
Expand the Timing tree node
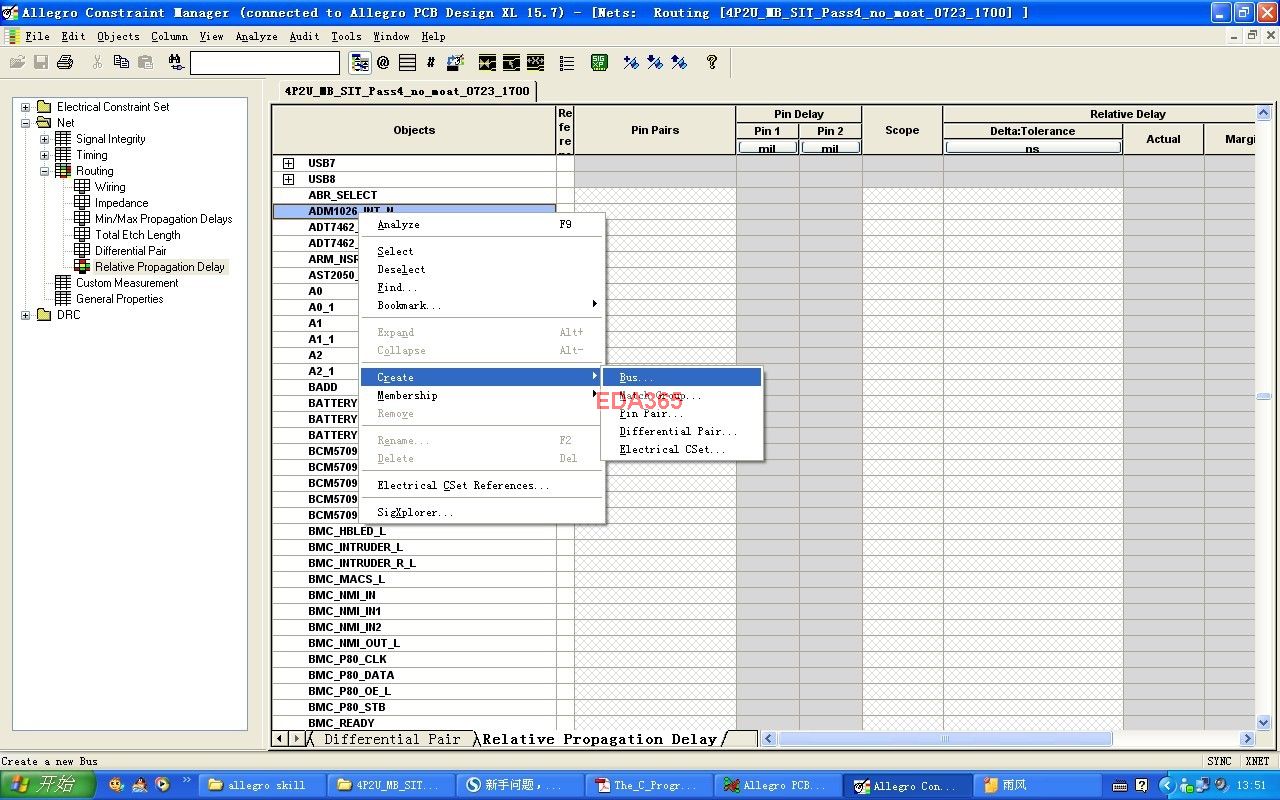click(x=44, y=155)
